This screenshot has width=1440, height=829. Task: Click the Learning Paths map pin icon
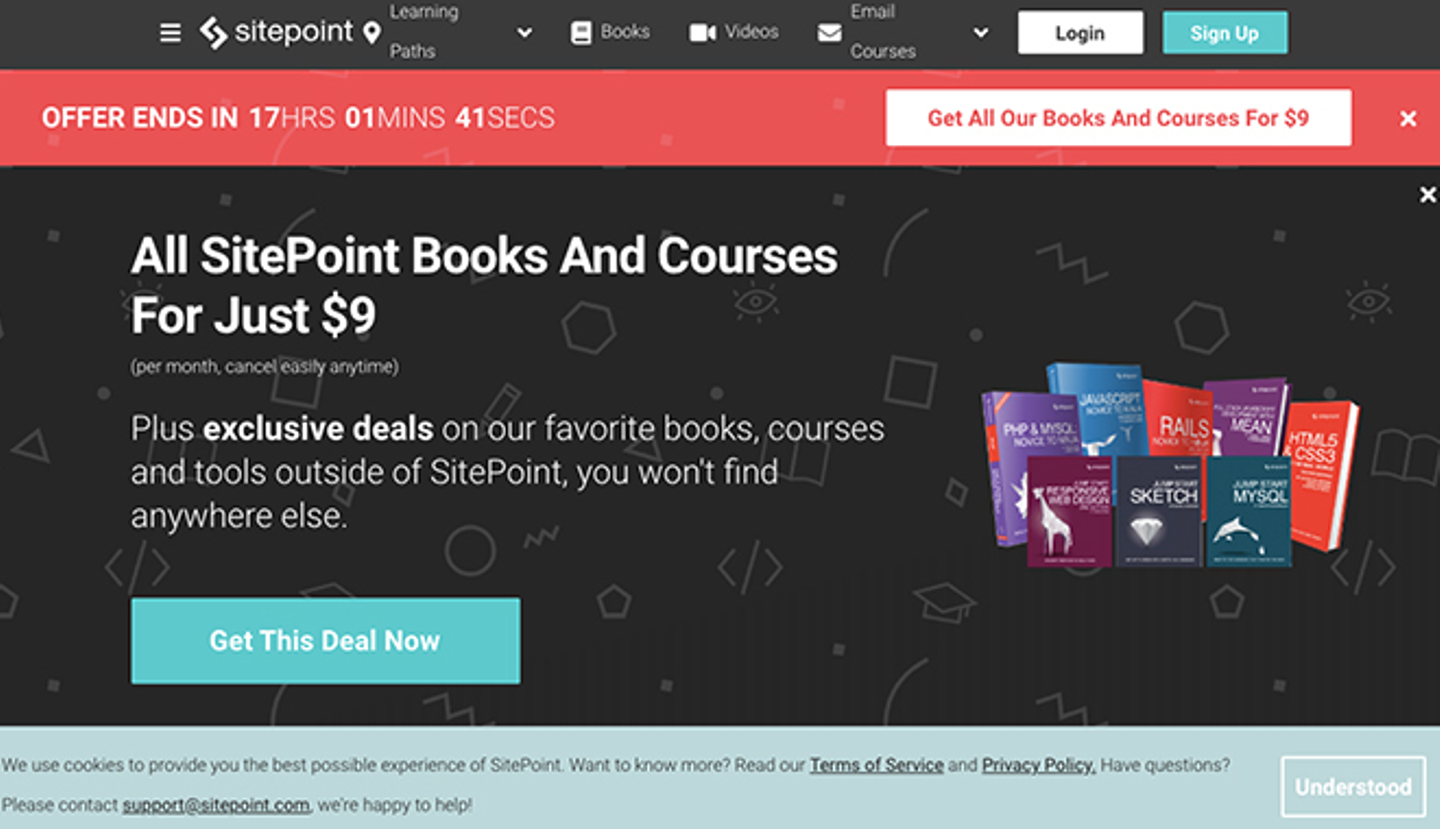[372, 33]
